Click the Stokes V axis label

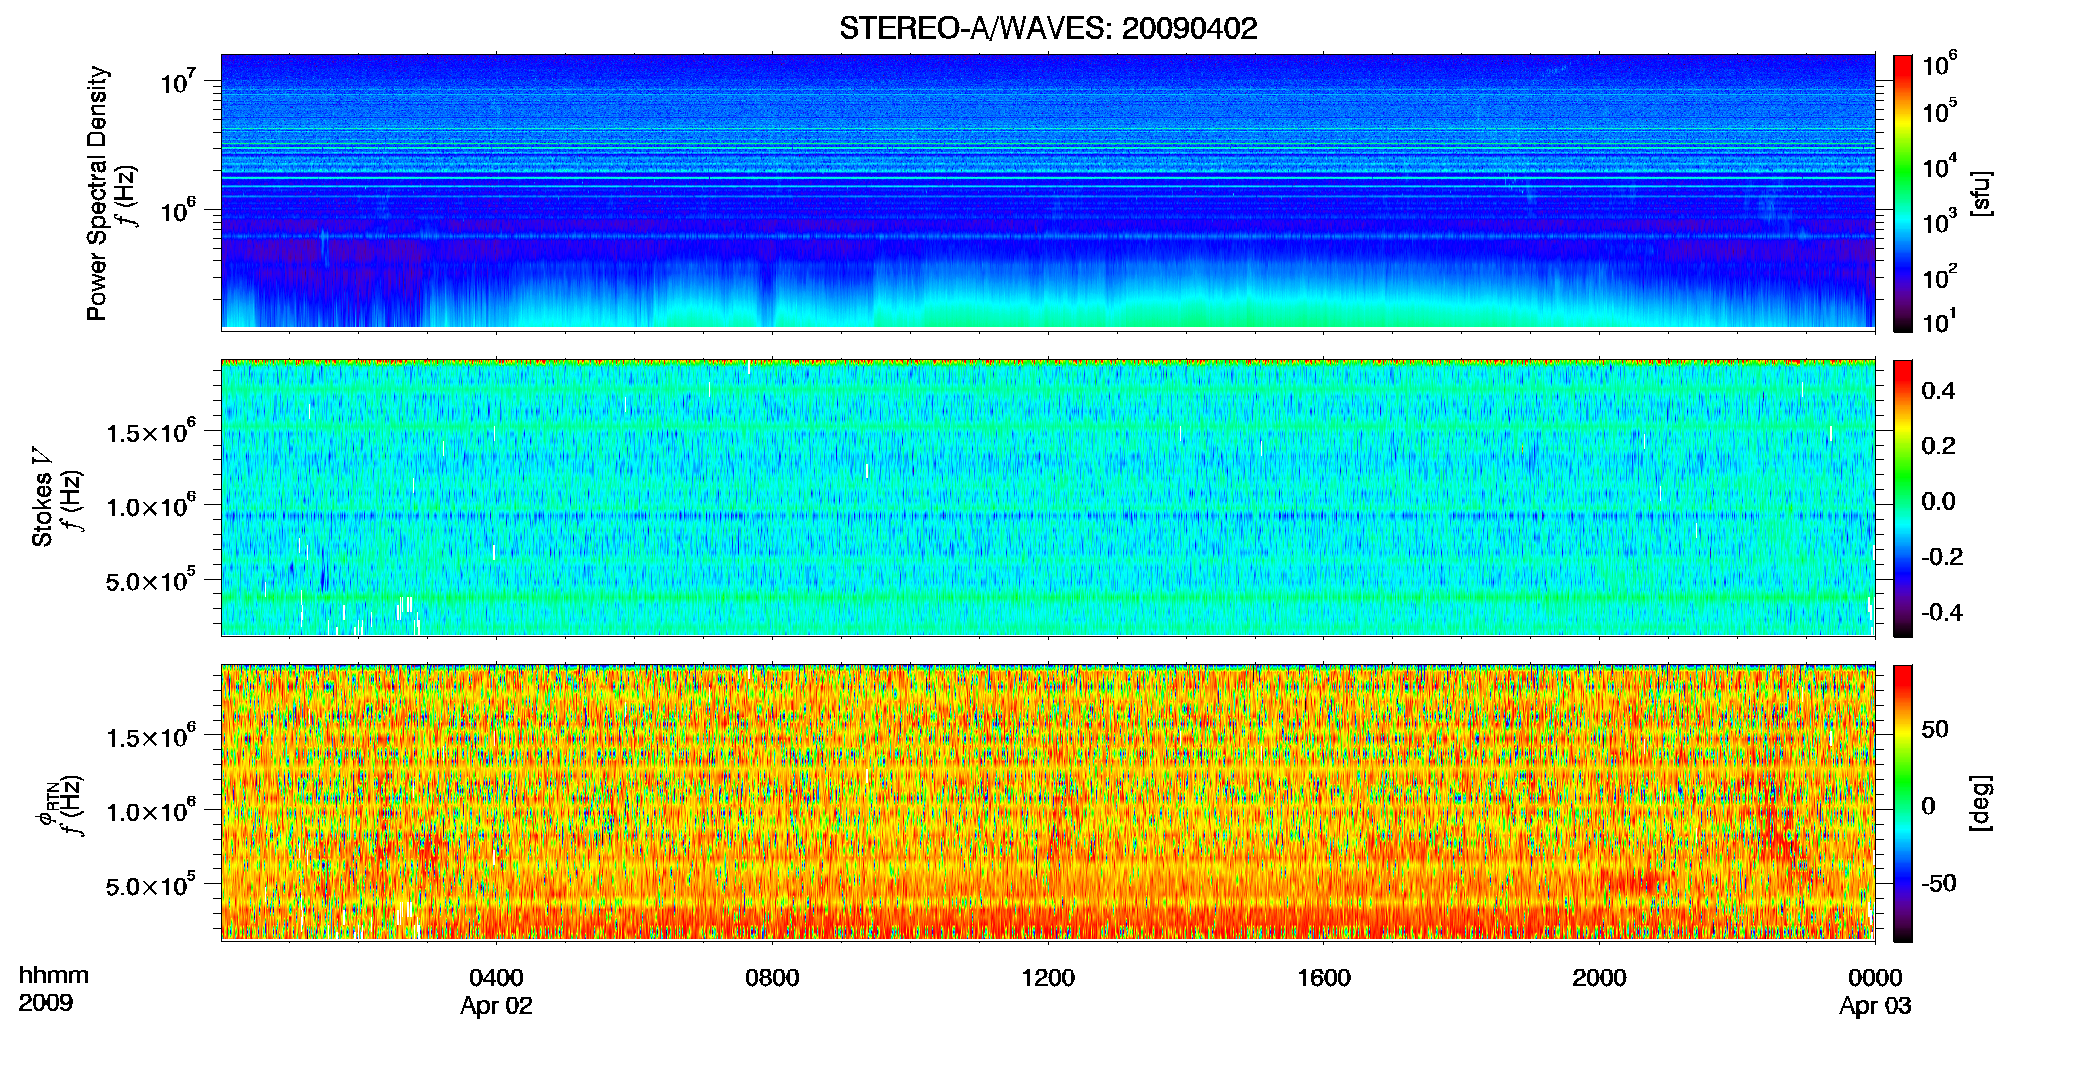[x=42, y=497]
